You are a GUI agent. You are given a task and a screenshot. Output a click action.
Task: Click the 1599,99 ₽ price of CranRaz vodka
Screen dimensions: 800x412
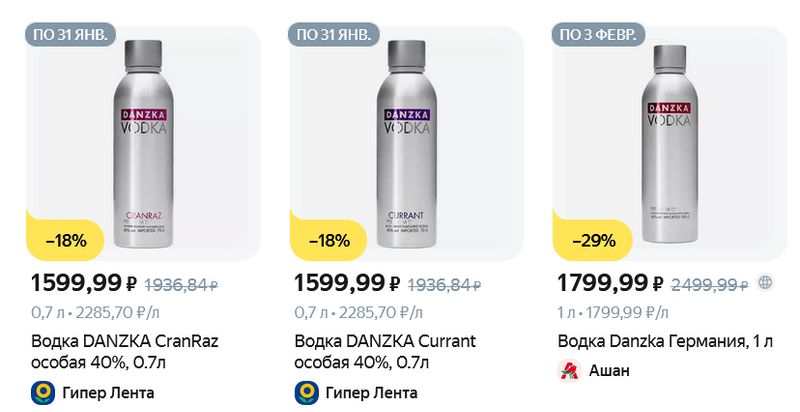point(83,283)
